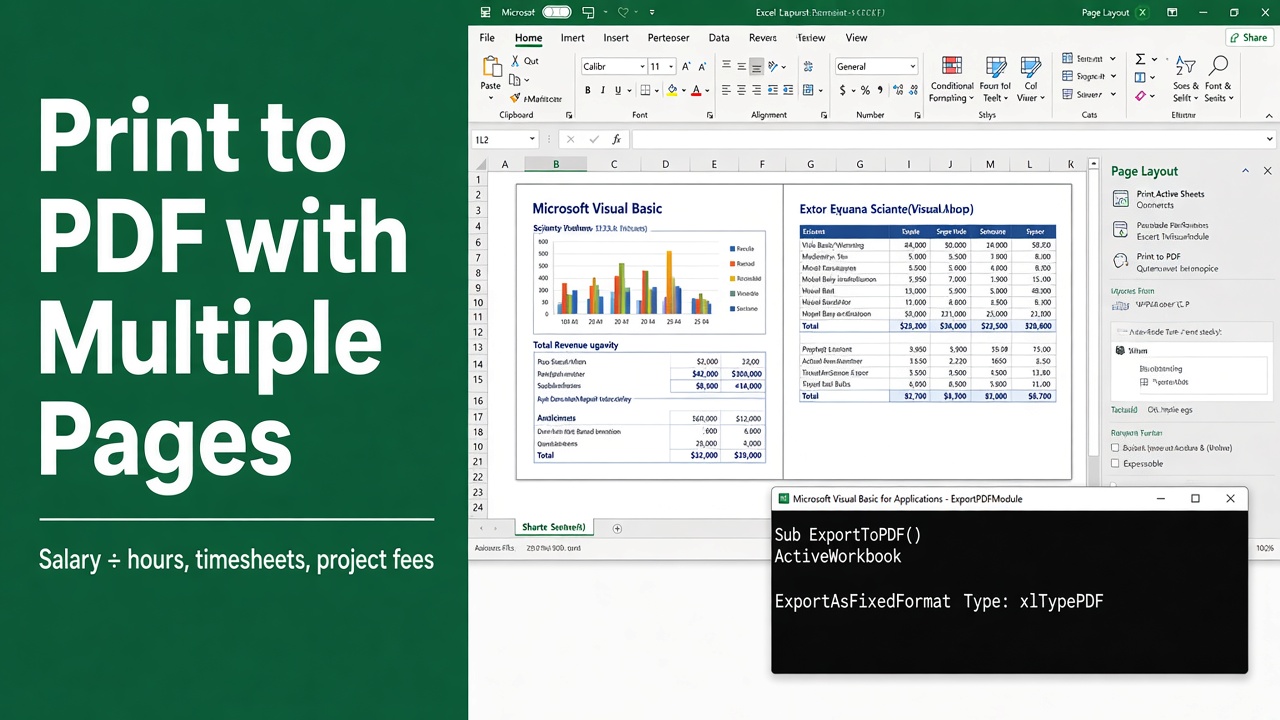Toggle the AutoSave switch
This screenshot has width=1280, height=720.
coord(557,12)
